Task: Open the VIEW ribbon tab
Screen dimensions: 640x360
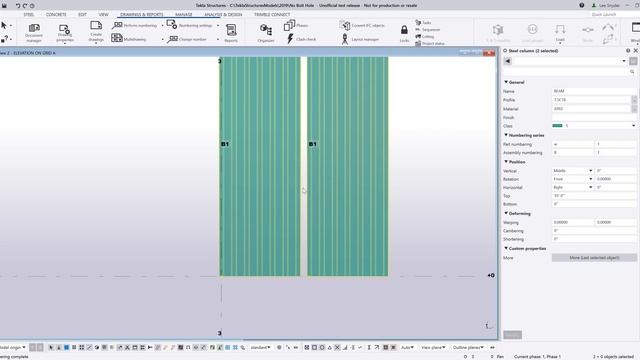Action: coord(104,14)
